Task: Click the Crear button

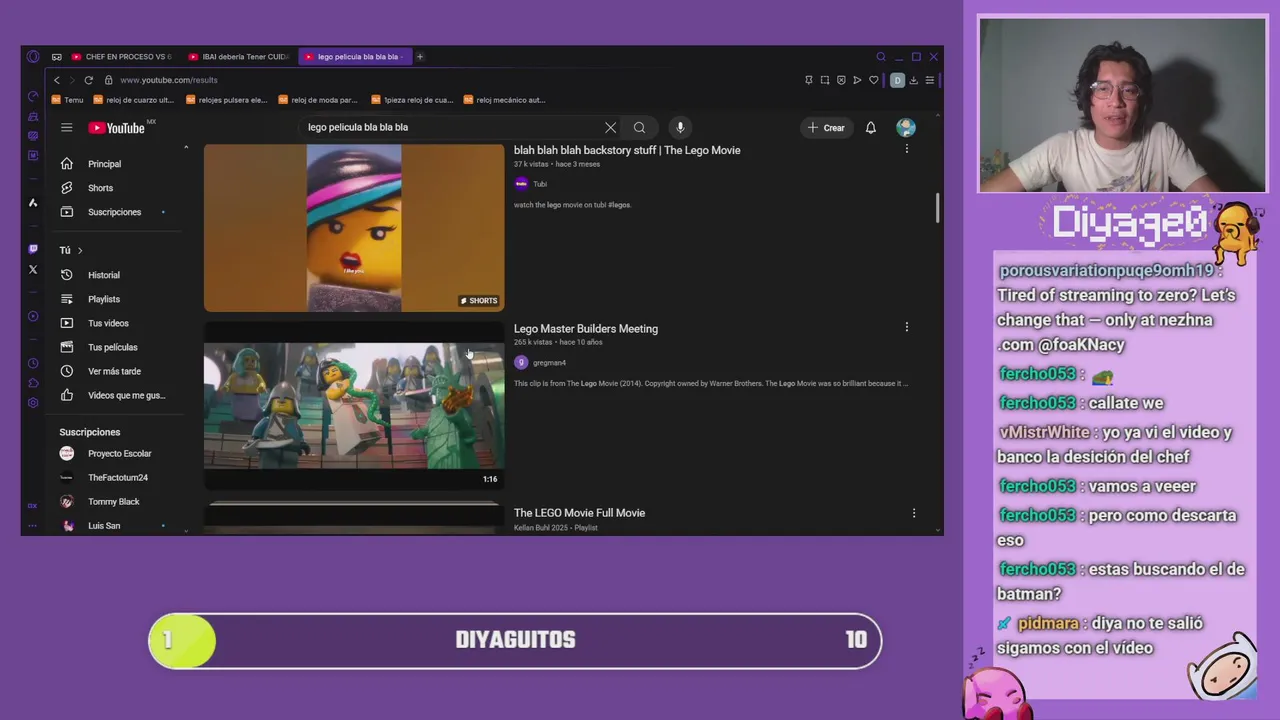Action: tap(827, 128)
